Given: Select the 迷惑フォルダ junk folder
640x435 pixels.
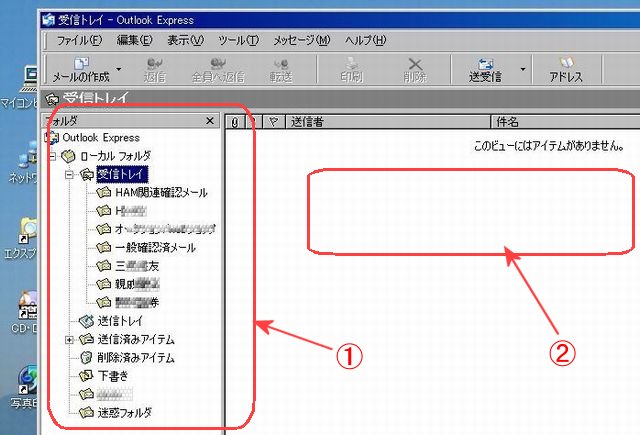Looking at the screenshot, I should (124, 413).
